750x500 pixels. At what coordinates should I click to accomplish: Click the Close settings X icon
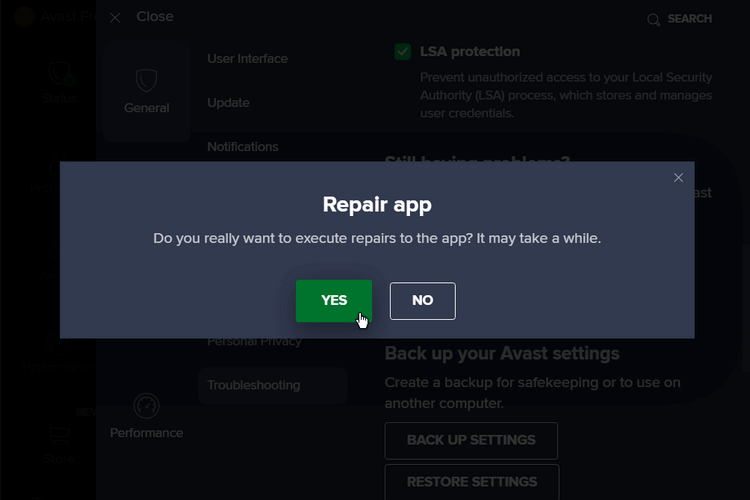[x=115, y=18]
